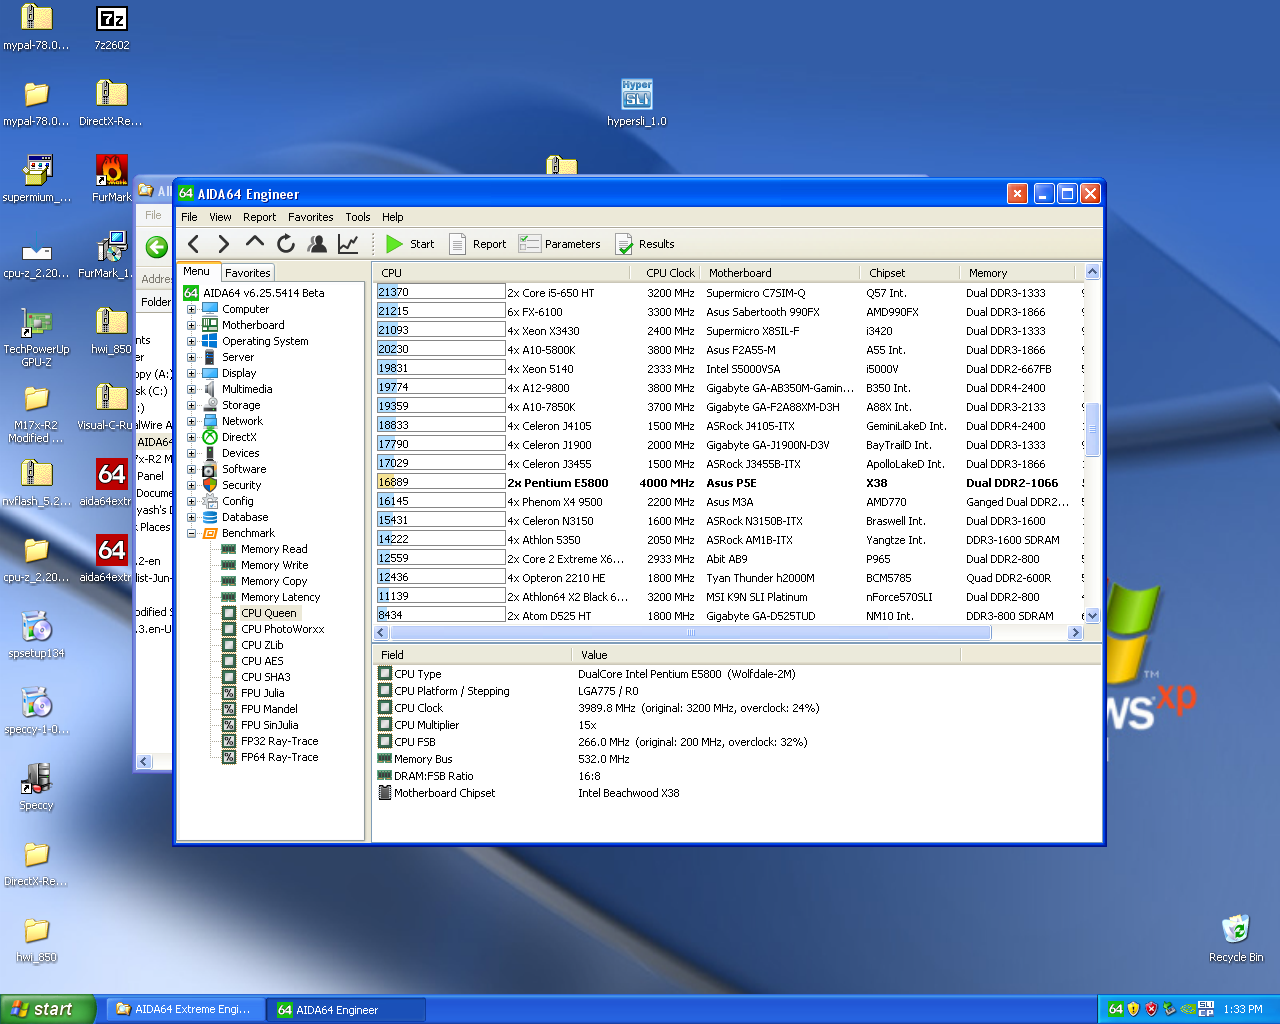Sort results by the Motherboard column header
This screenshot has height=1024, width=1280.
click(780, 273)
